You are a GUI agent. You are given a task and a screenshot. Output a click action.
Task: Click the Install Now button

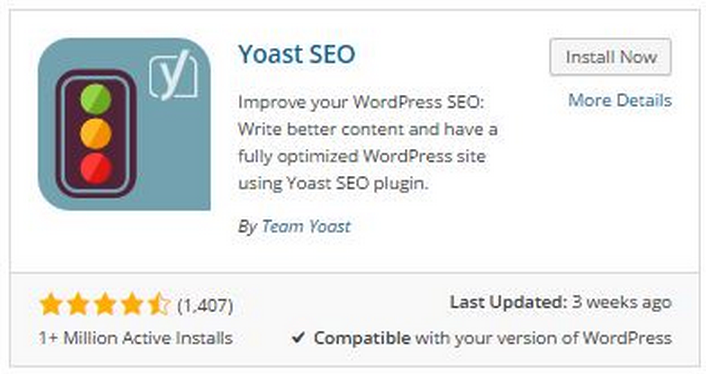[610, 57]
